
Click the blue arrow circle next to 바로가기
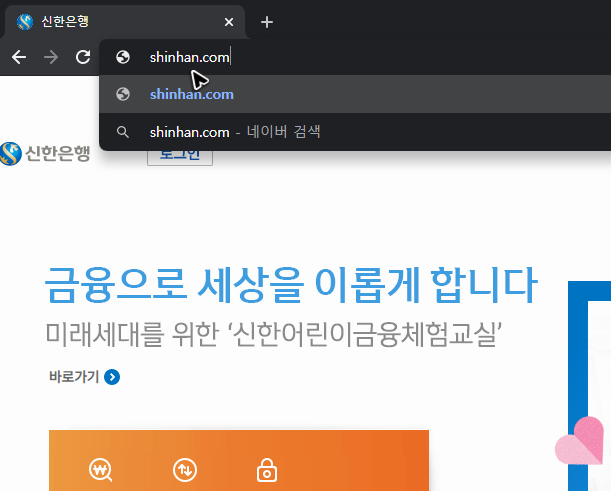[x=112, y=377]
